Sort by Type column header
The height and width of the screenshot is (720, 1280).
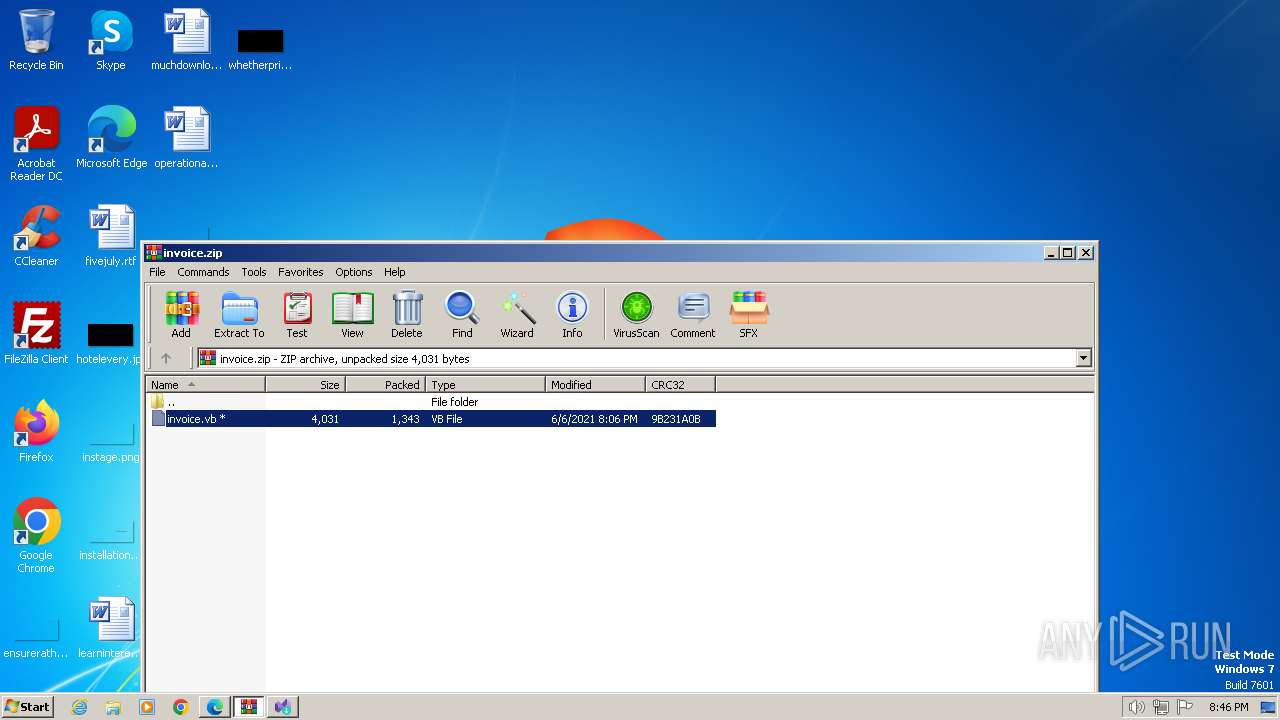pyautogui.click(x=486, y=384)
